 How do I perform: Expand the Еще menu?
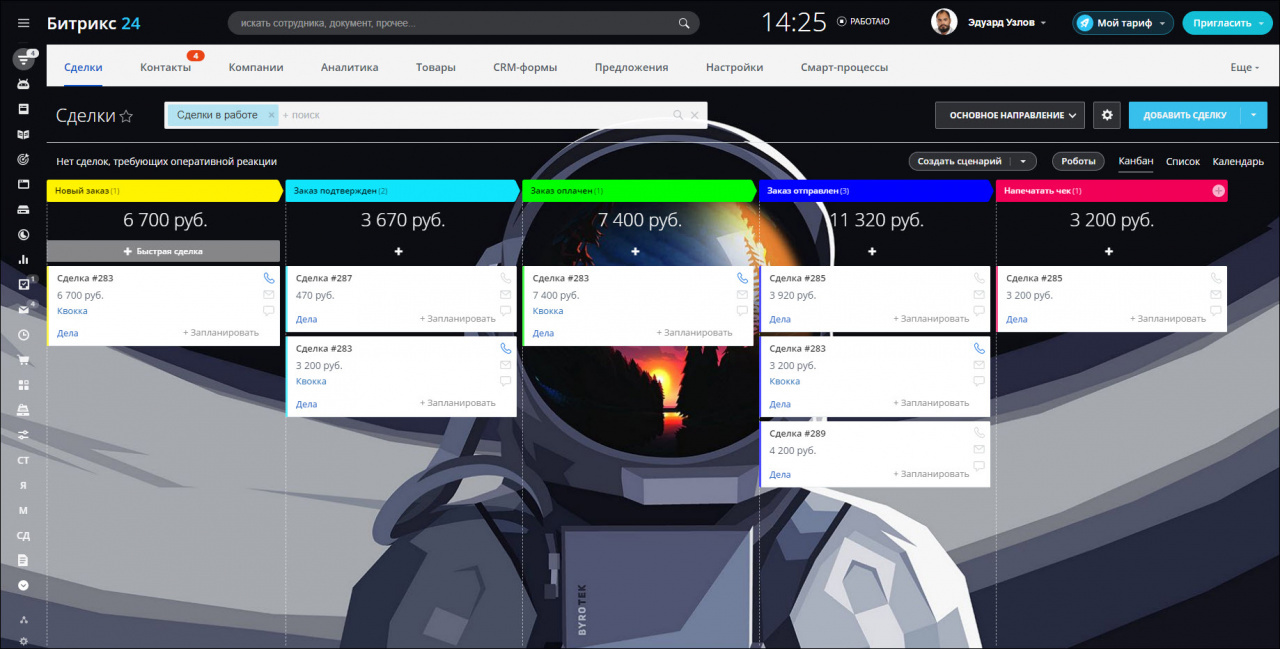[x=1245, y=67]
